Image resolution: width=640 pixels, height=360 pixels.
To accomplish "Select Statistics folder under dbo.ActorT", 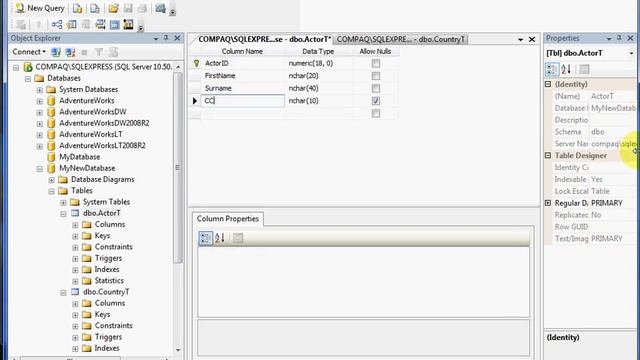I will 109,280.
